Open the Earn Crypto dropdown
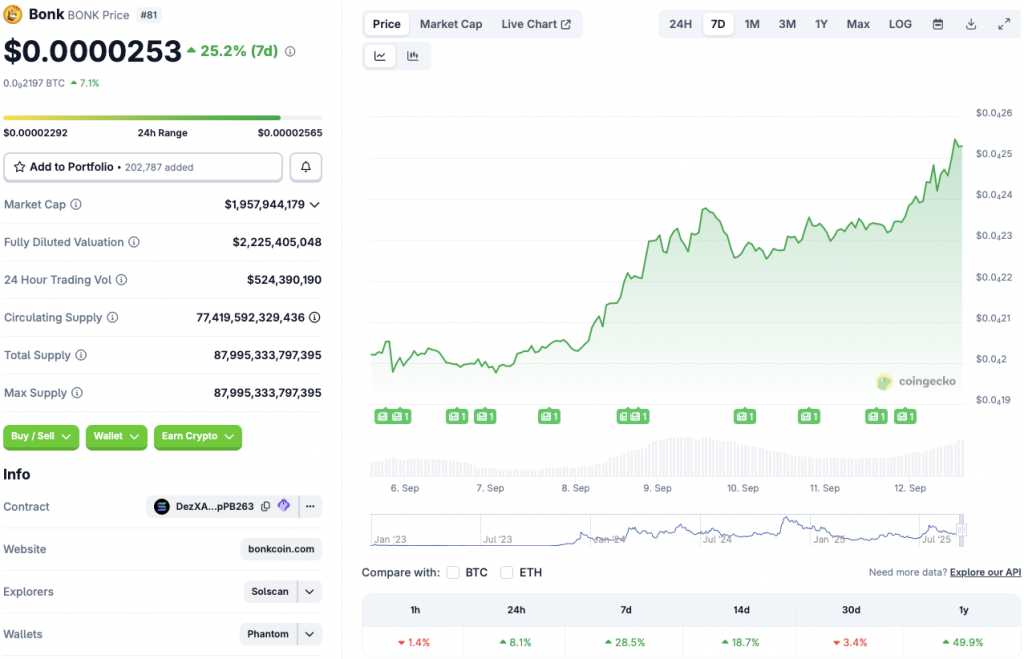The width and height of the screenshot is (1024, 659). 198,436
